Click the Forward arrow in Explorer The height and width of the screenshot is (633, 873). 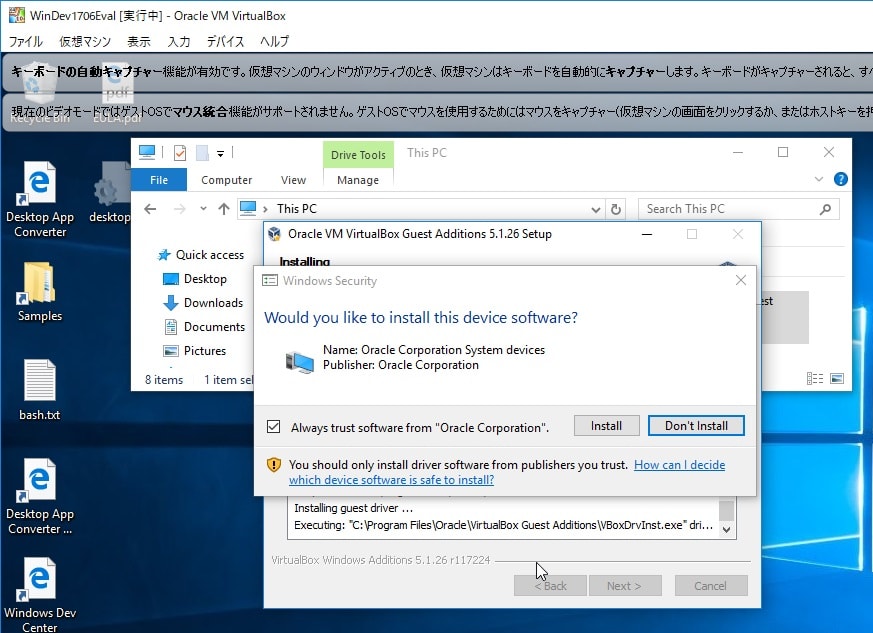[x=179, y=209]
